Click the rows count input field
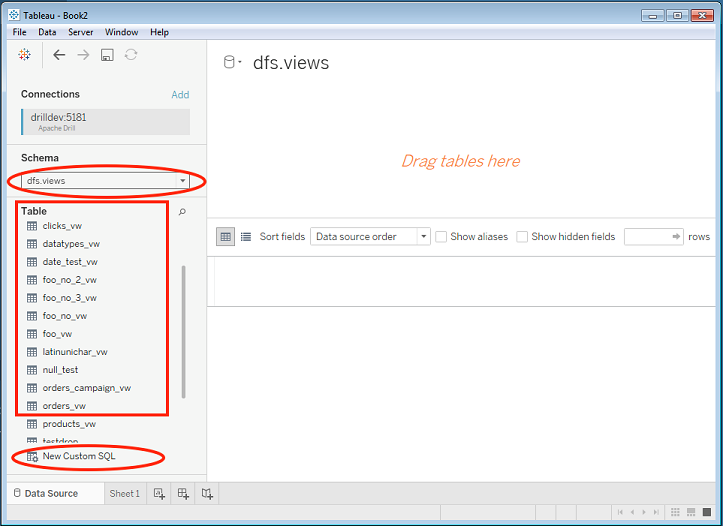 [x=646, y=237]
